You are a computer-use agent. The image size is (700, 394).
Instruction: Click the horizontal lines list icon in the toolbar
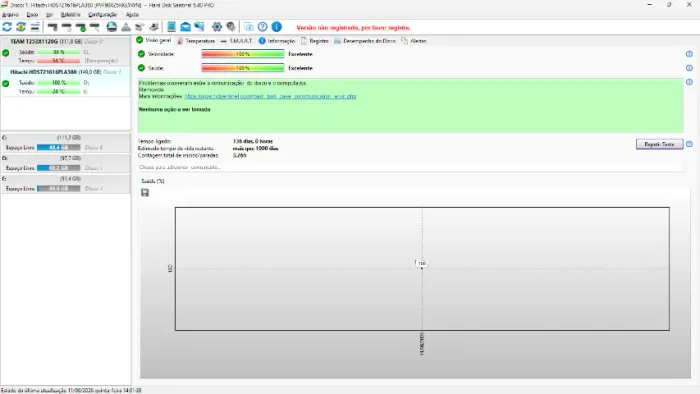(35, 27)
